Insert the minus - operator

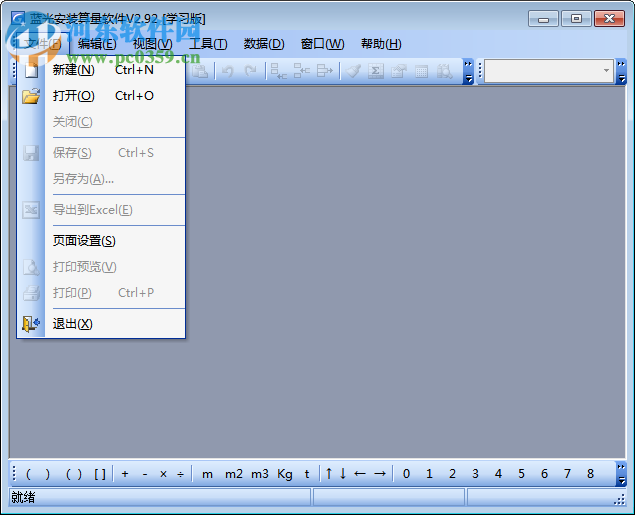(145, 474)
